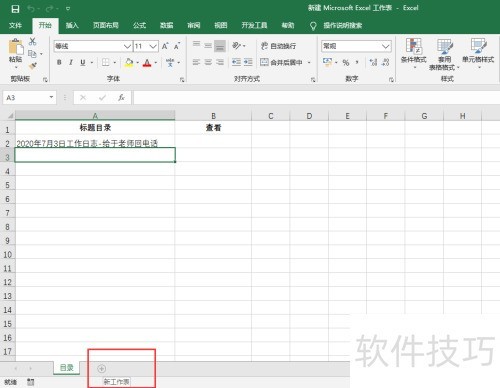Click the 粘贴 paste button
500x388 pixels.
(x=15, y=53)
